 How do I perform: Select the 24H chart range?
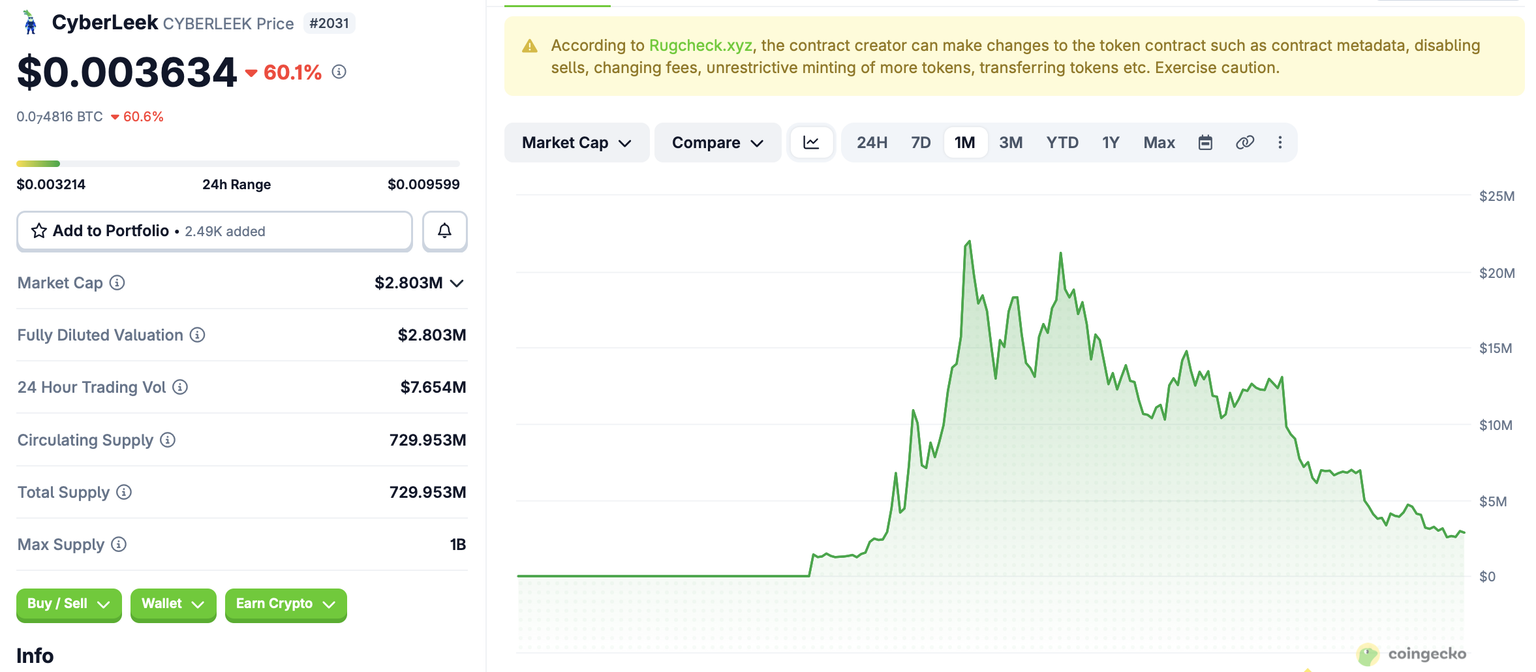point(872,143)
